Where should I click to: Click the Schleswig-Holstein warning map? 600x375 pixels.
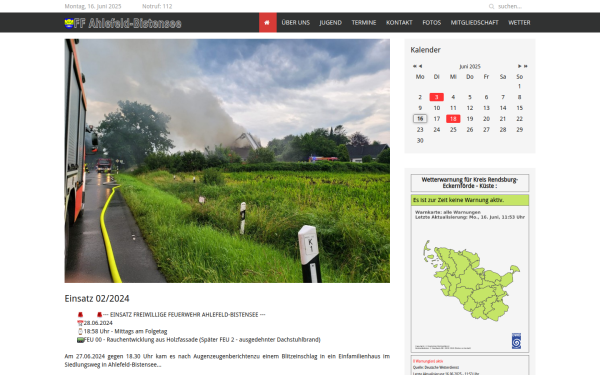click(471, 280)
